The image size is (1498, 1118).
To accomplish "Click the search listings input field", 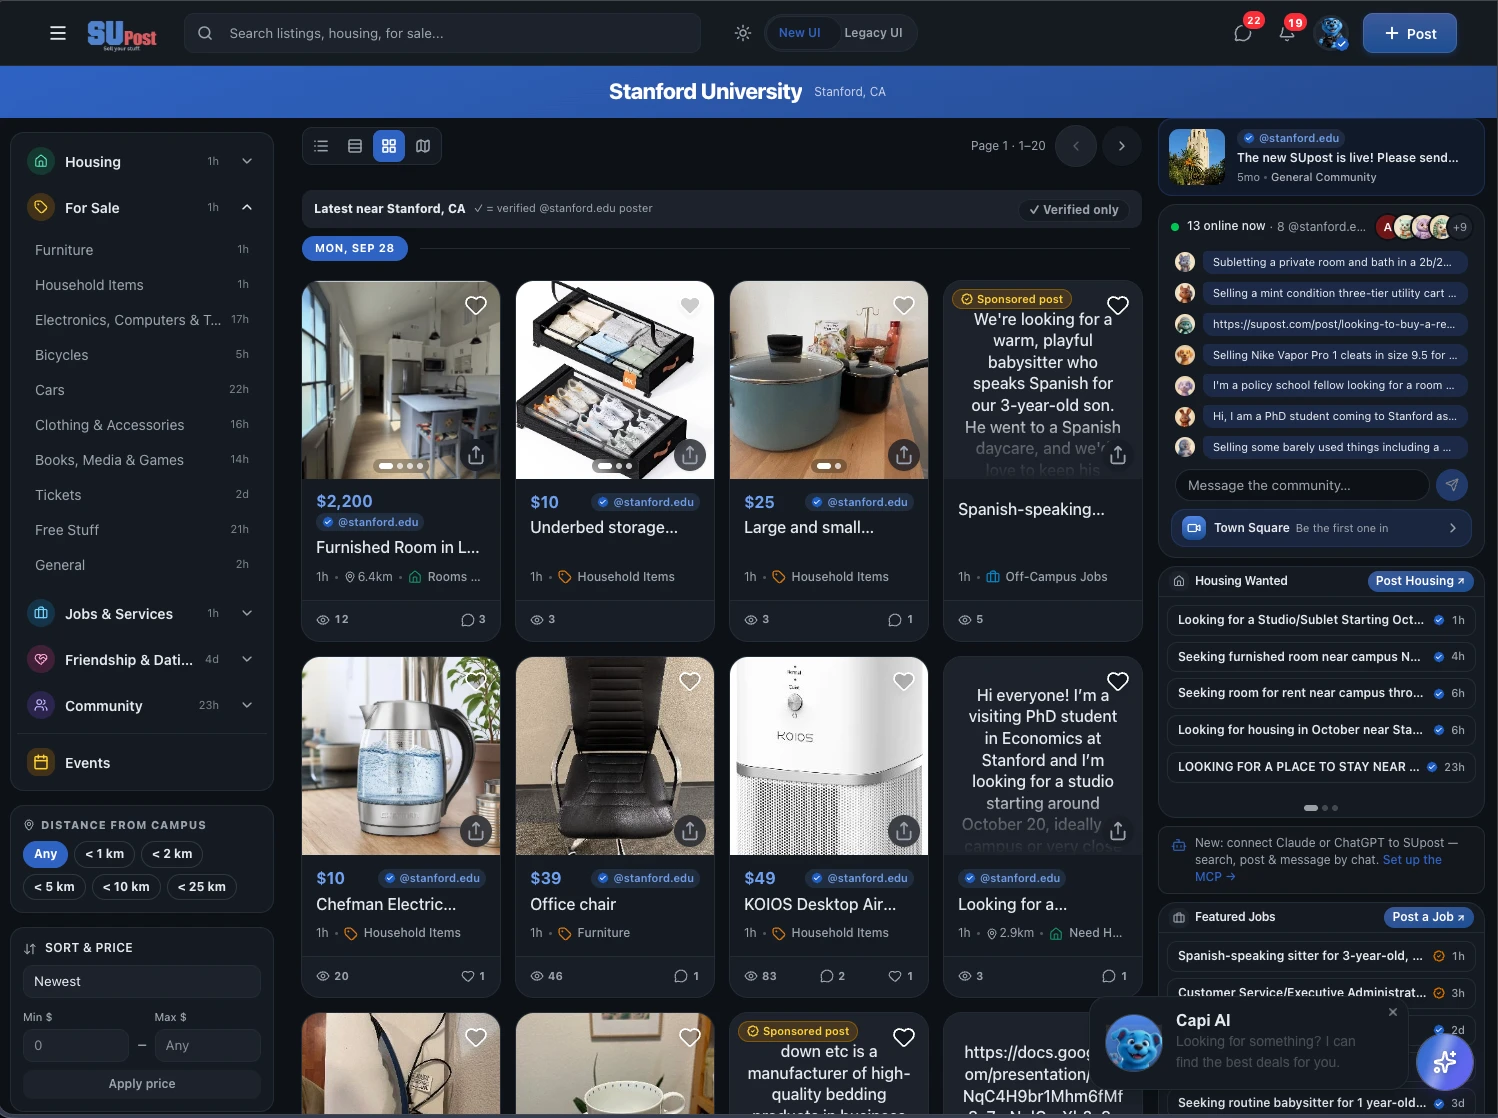I will pyautogui.click(x=442, y=33).
